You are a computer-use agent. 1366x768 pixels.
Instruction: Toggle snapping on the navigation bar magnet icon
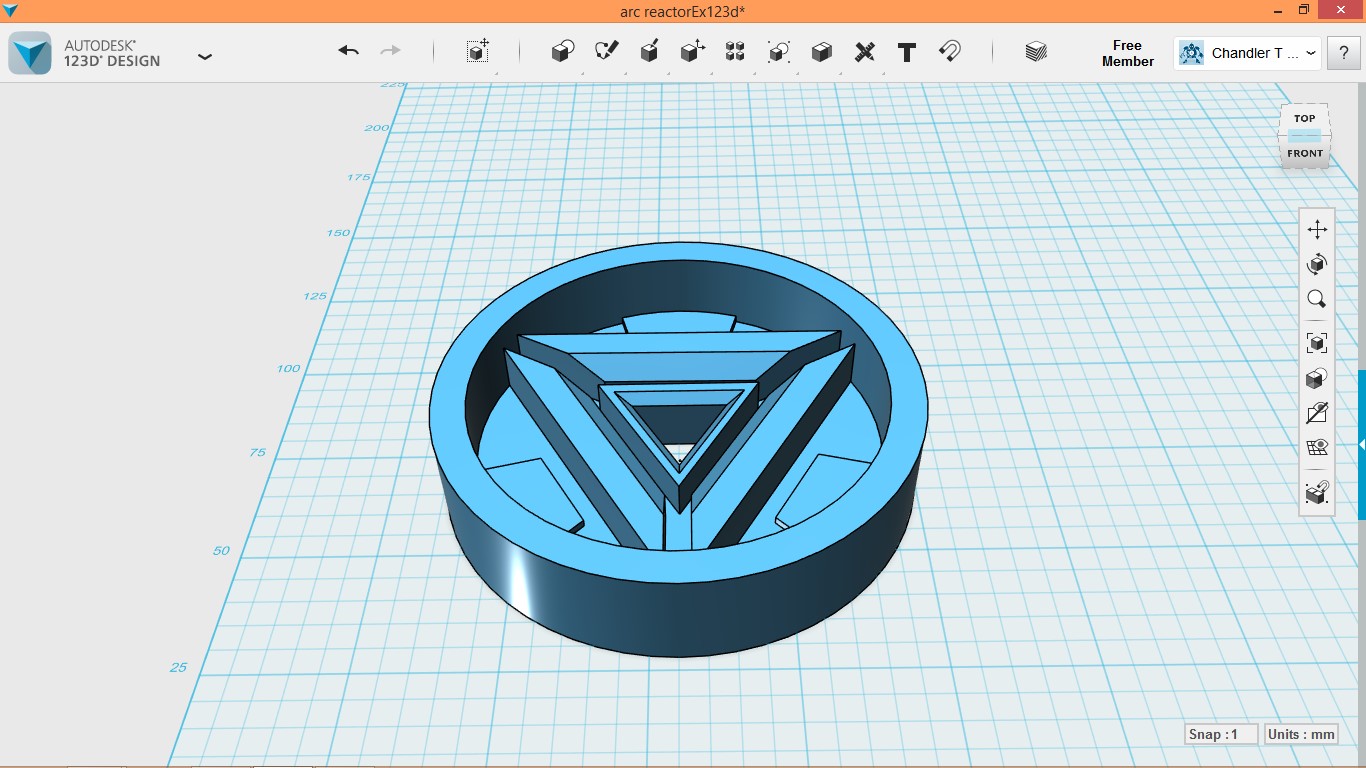pyautogui.click(x=1317, y=493)
